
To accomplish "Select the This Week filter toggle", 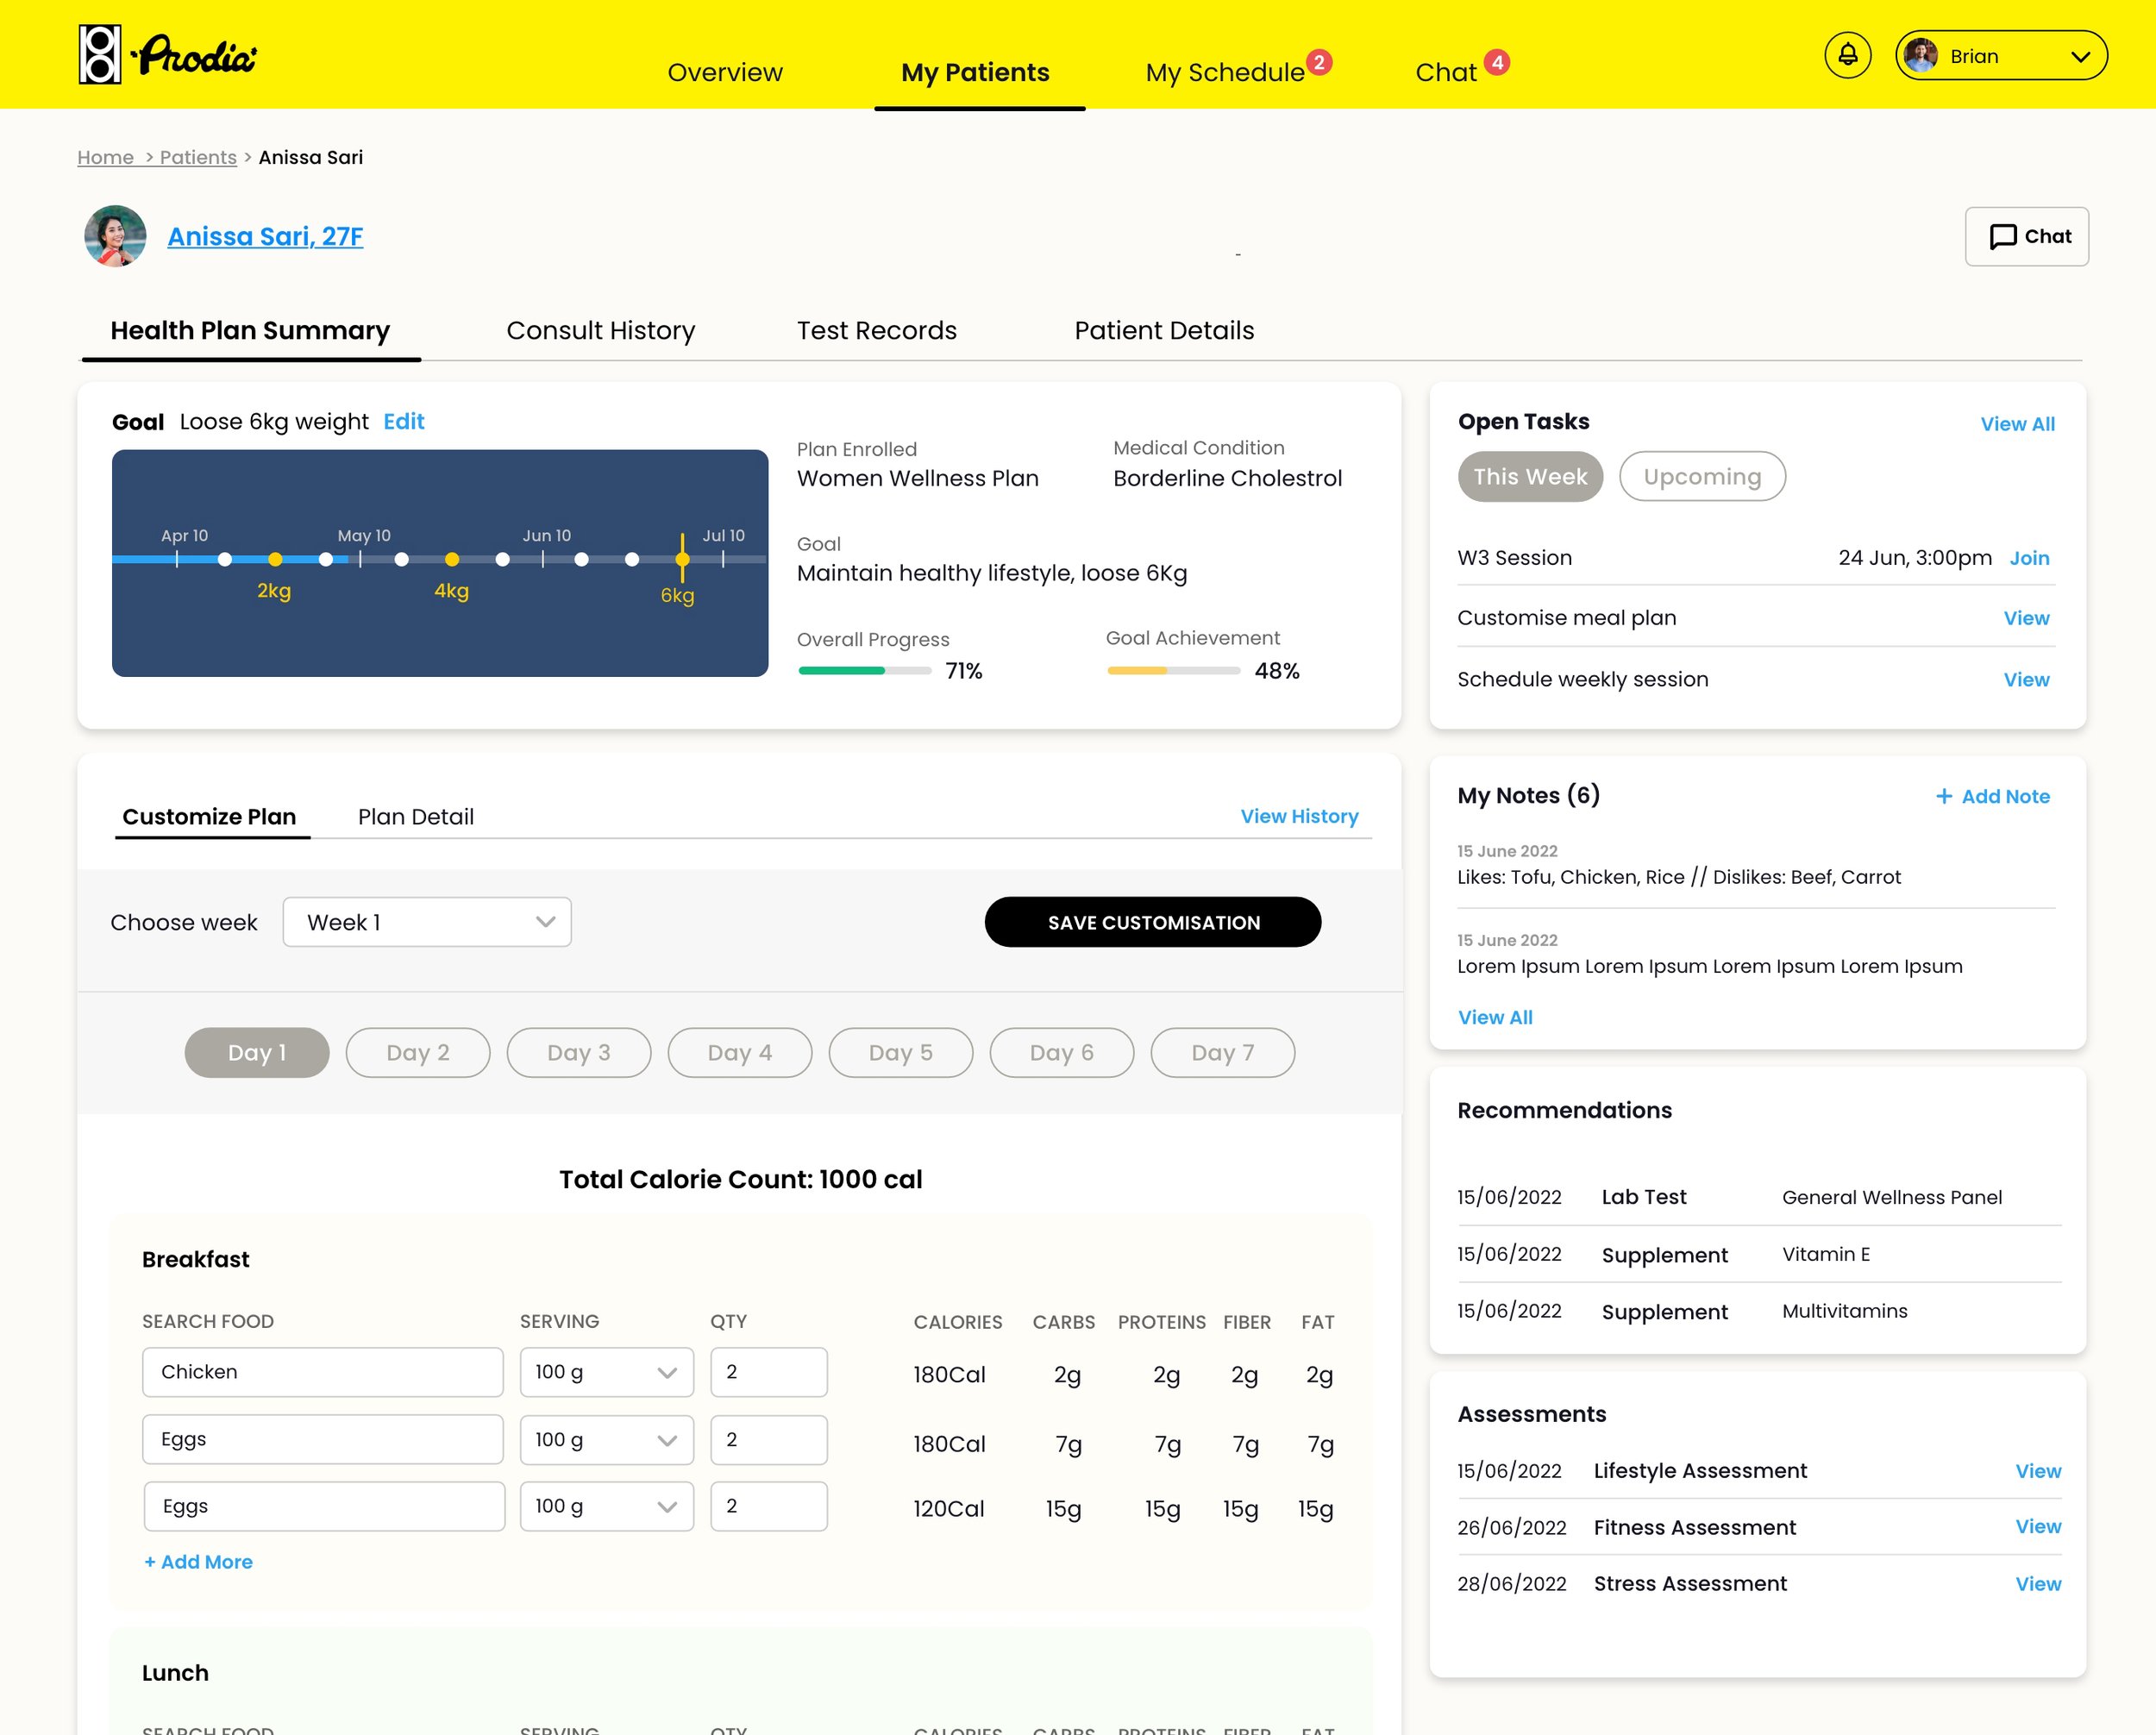I will [1530, 477].
